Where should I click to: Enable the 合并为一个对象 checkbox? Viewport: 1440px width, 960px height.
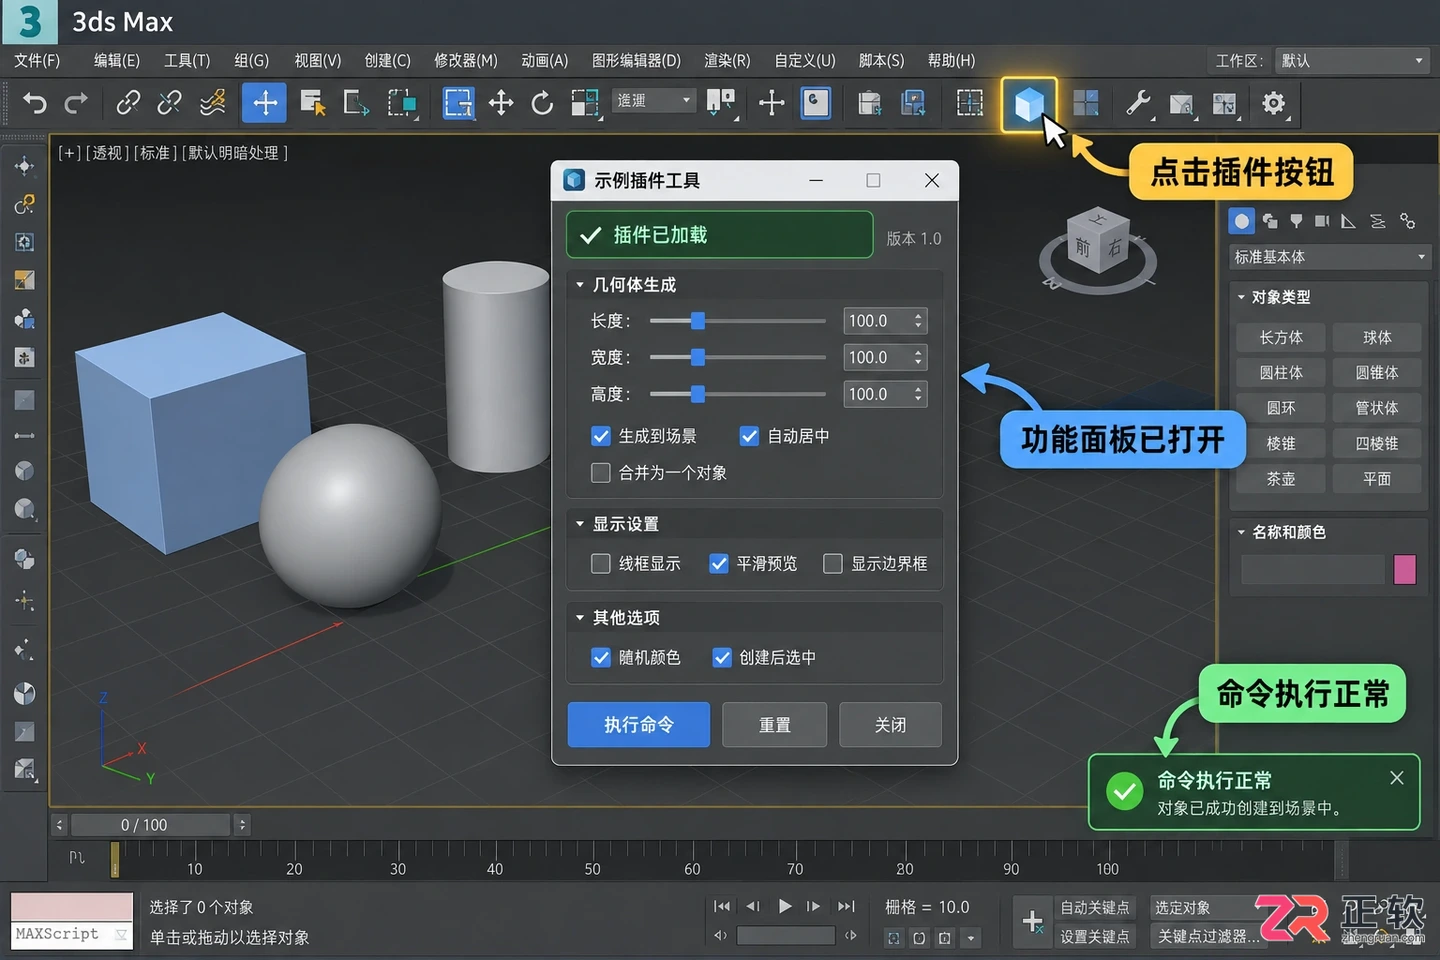pyautogui.click(x=601, y=473)
